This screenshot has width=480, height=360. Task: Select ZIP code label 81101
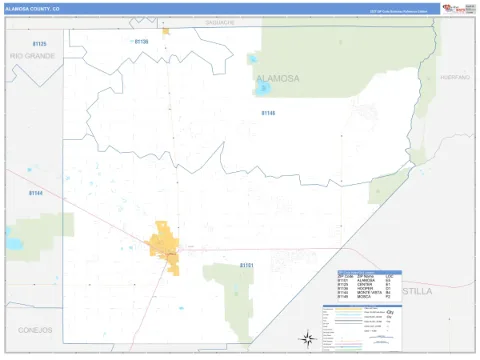click(247, 265)
